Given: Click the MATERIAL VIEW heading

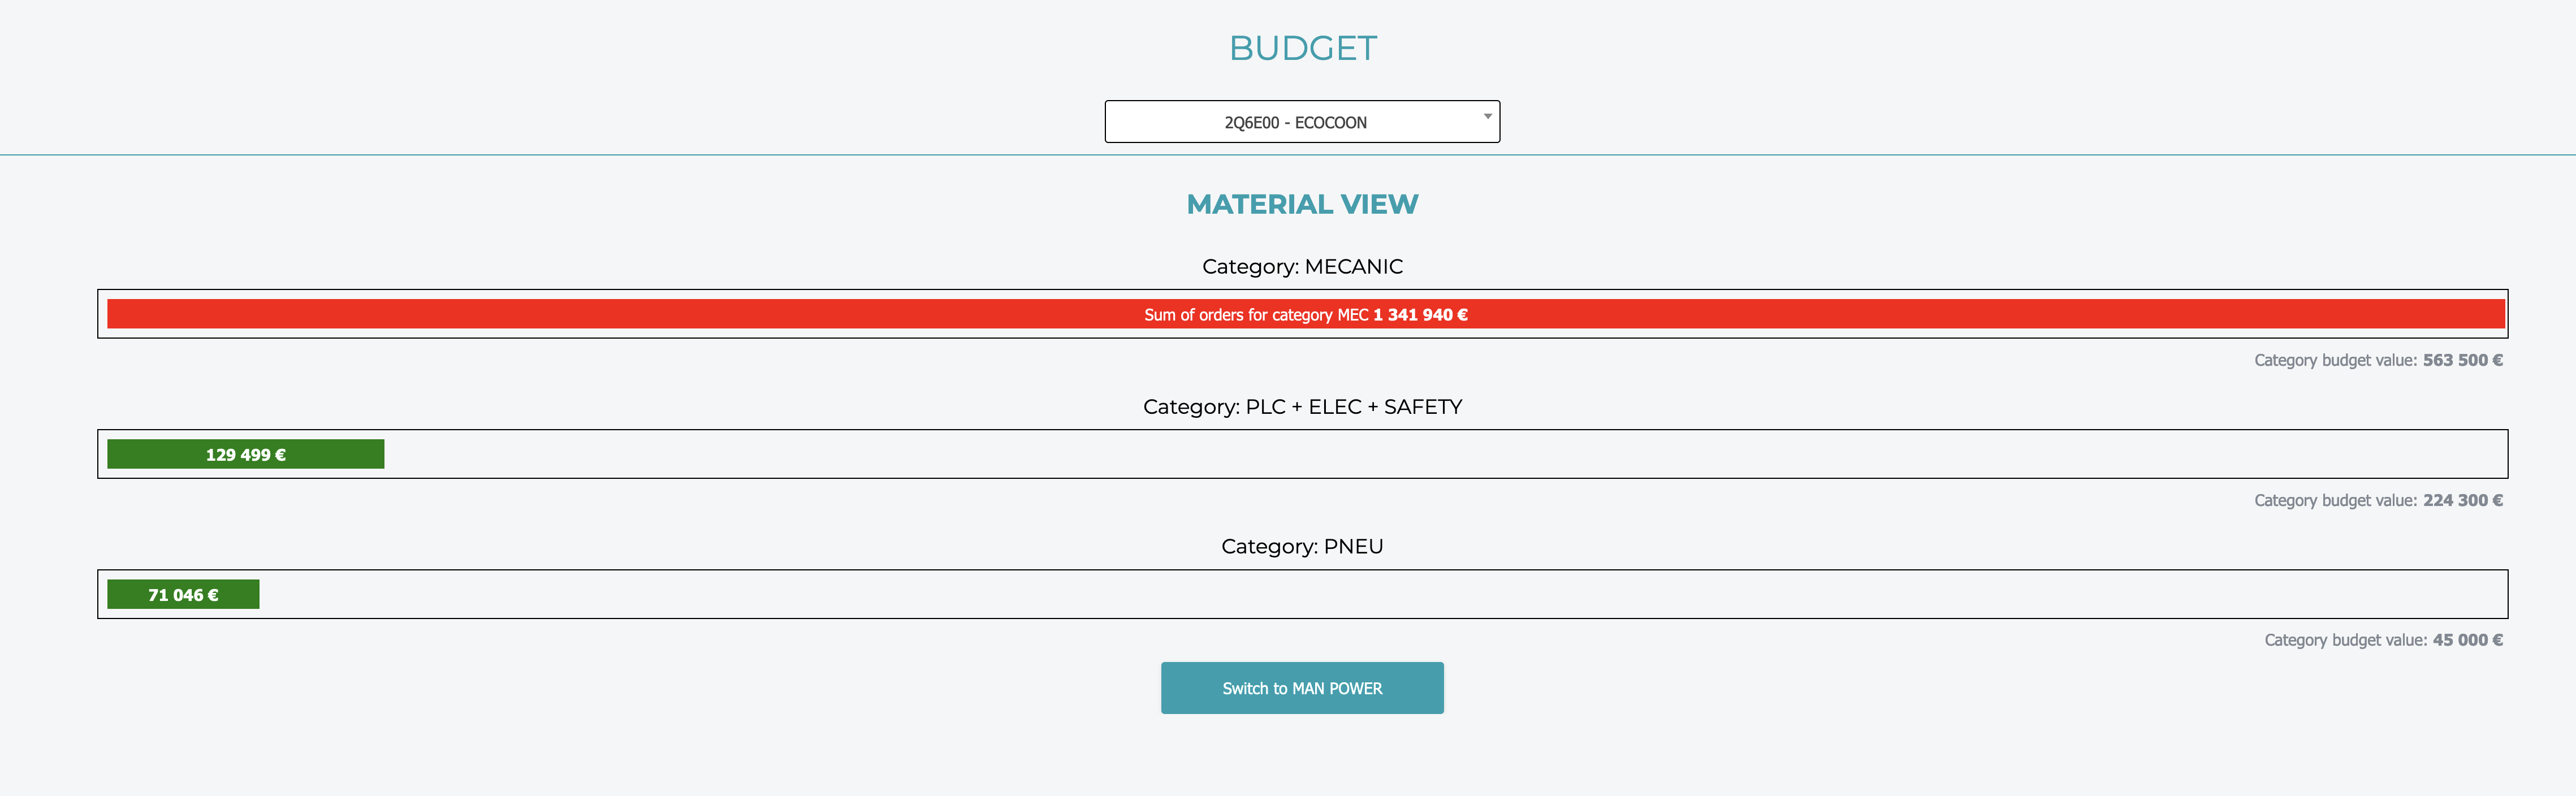Looking at the screenshot, I should [1302, 204].
